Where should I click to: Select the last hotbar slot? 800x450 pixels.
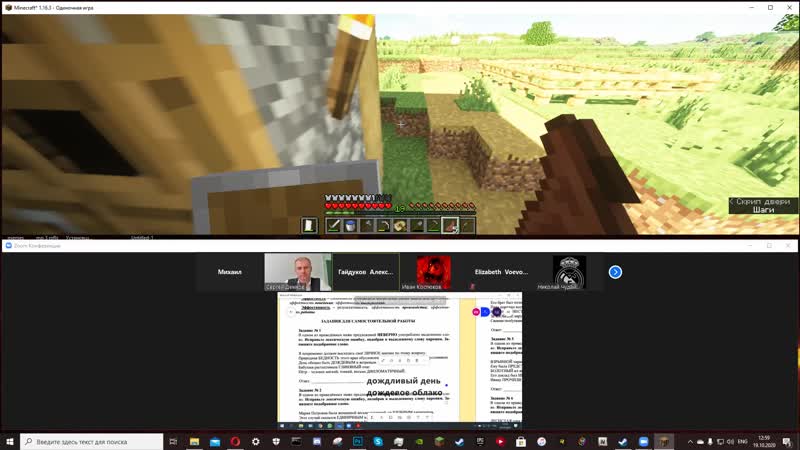[467, 225]
